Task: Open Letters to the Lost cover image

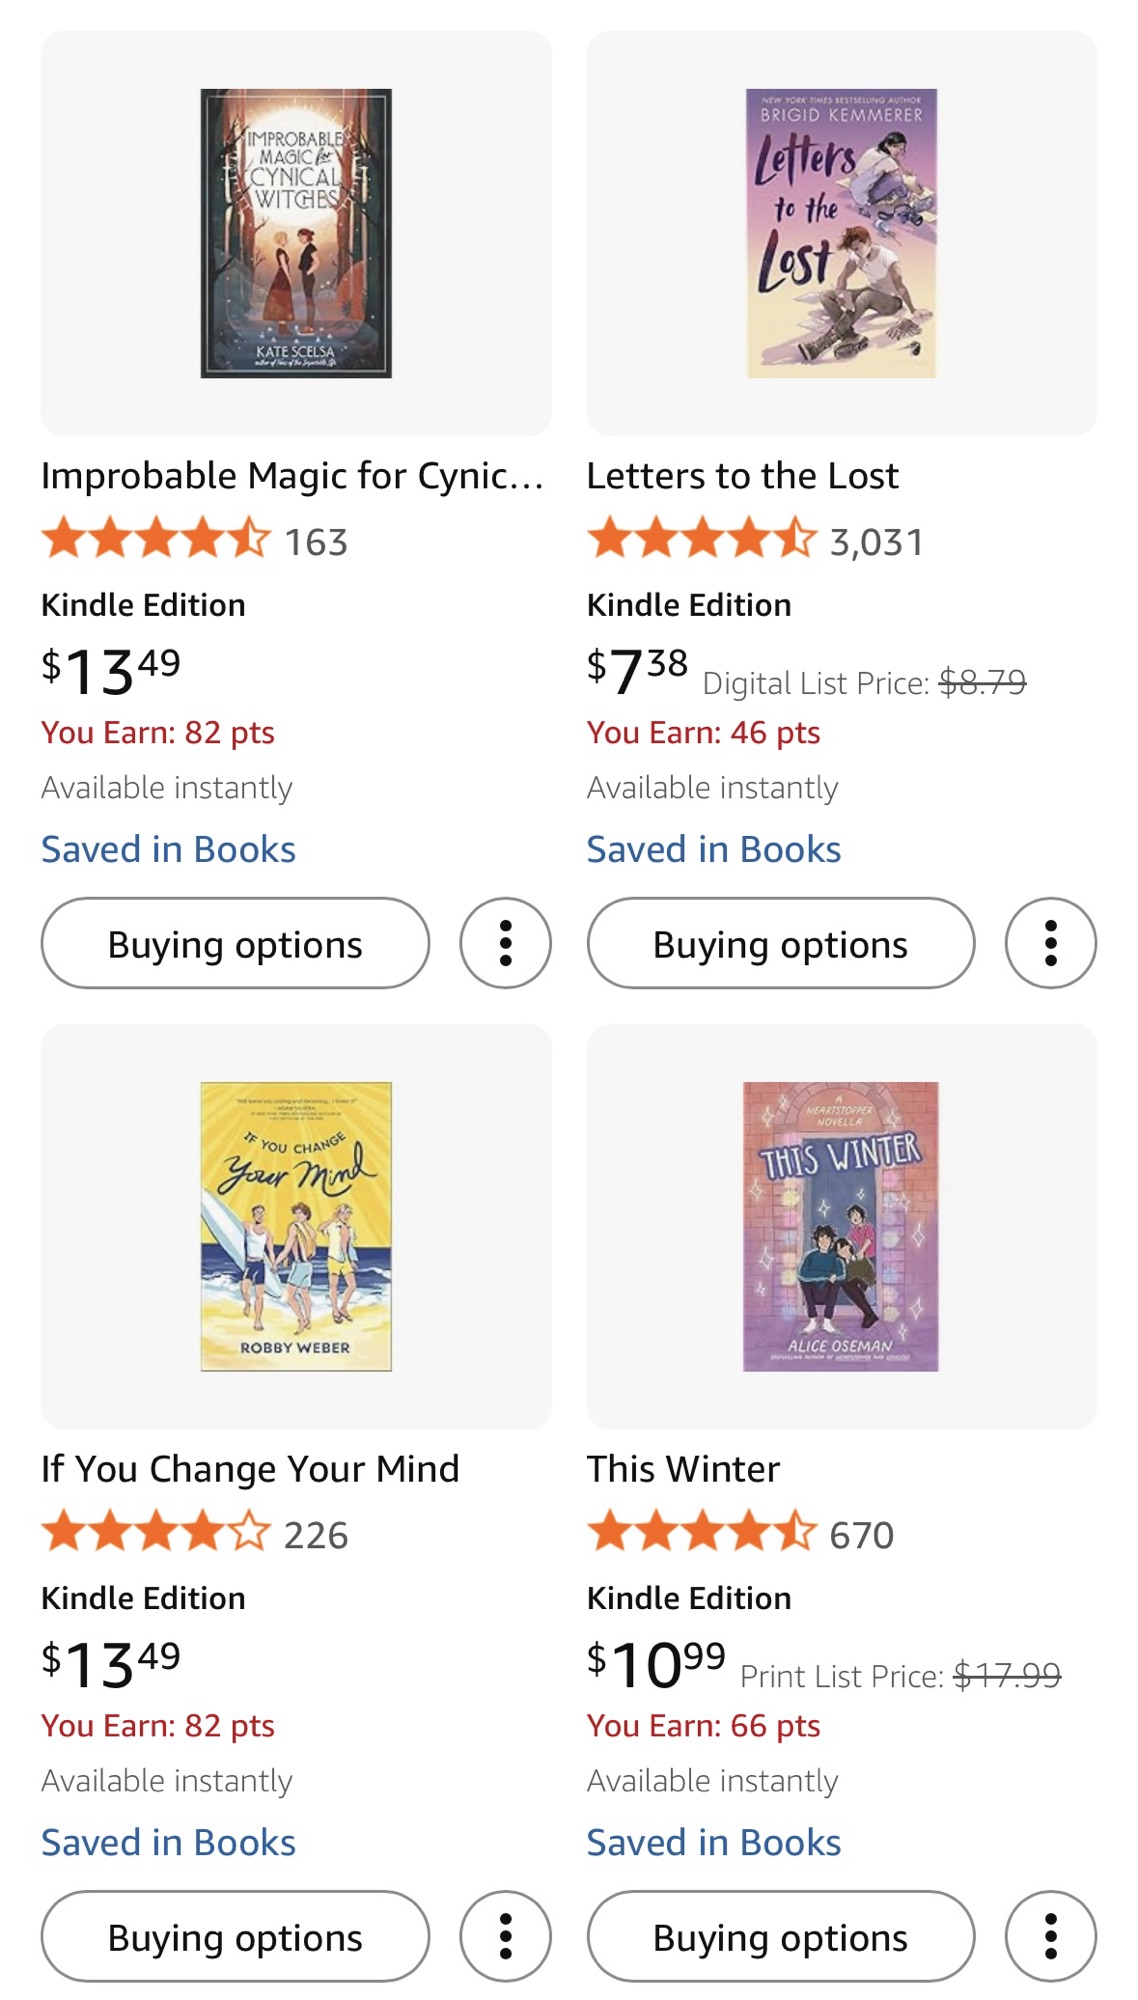Action: [841, 233]
